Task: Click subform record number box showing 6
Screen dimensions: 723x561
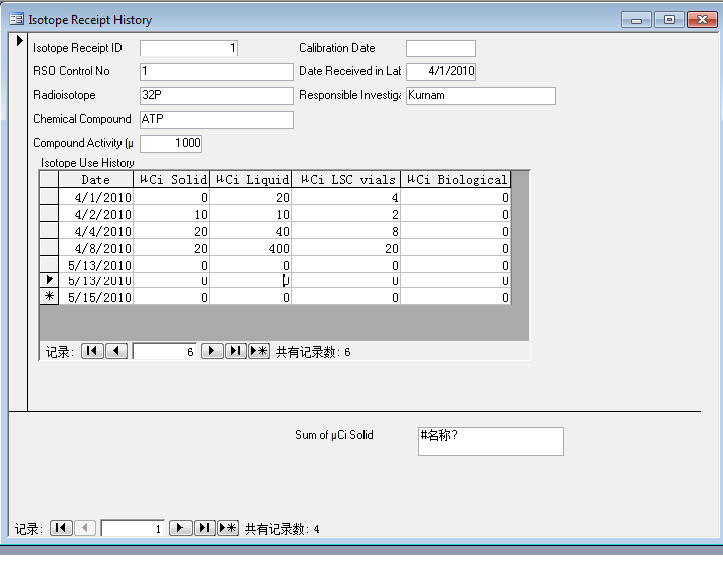Action: tap(165, 352)
